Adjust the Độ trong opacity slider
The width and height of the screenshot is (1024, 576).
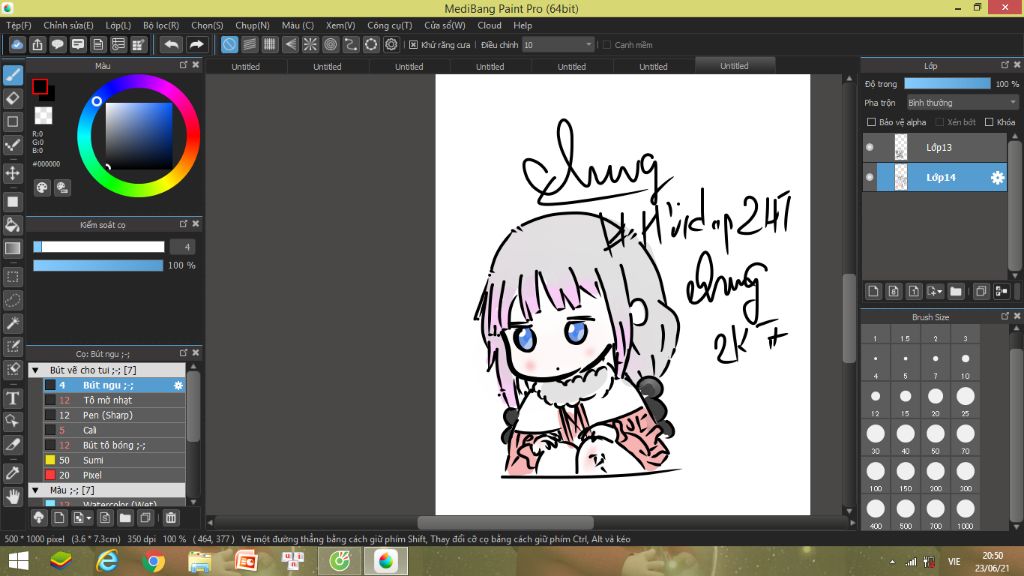tap(947, 84)
